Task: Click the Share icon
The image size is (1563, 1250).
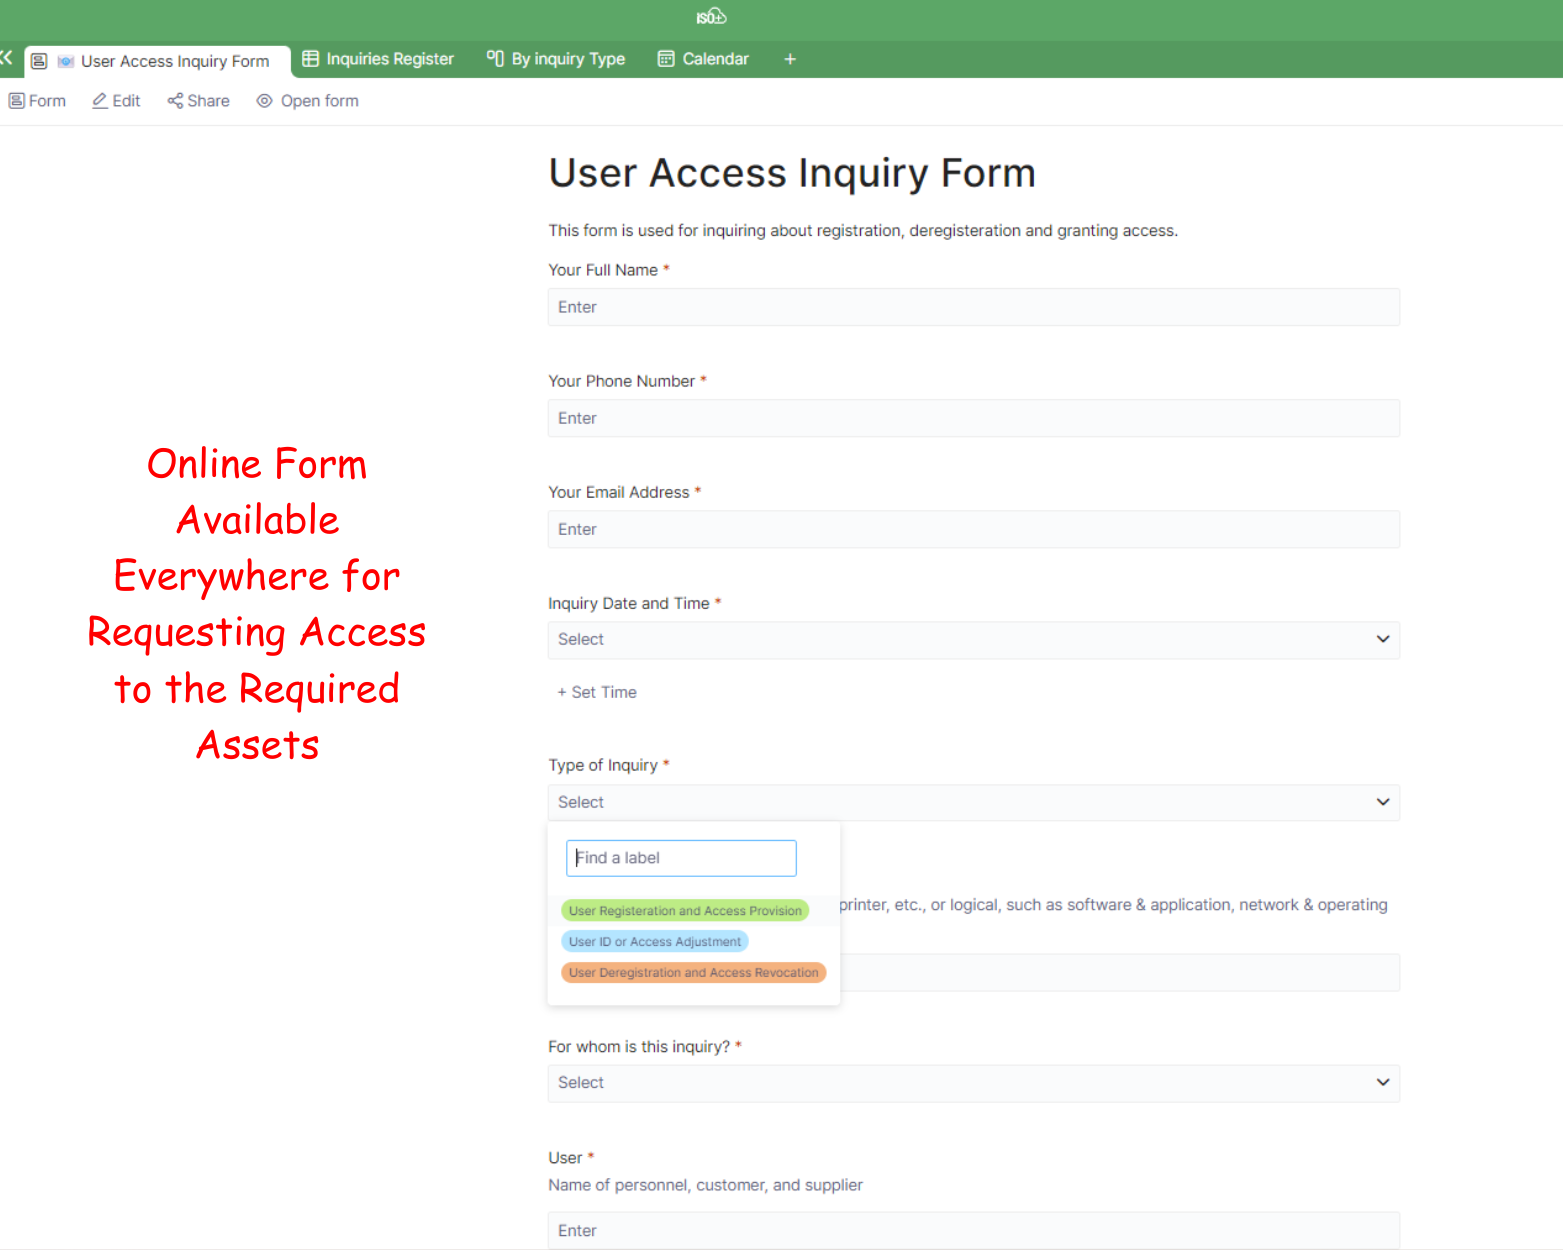Action: coord(175,101)
